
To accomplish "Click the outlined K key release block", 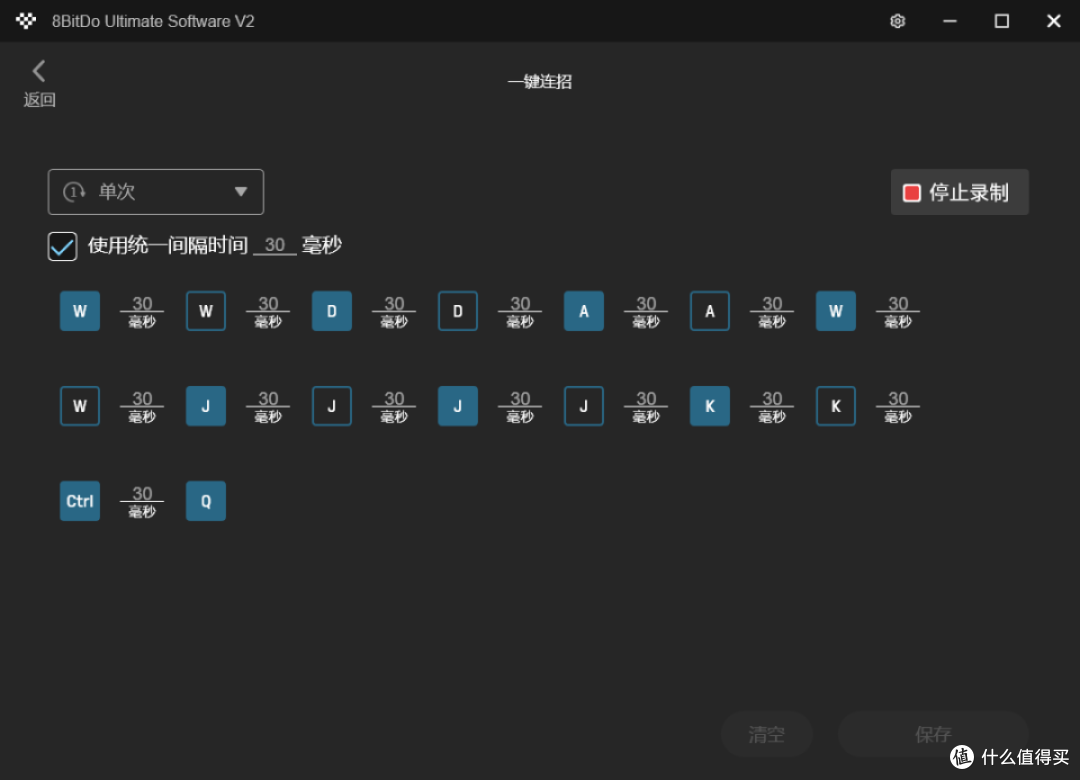I will (x=836, y=406).
